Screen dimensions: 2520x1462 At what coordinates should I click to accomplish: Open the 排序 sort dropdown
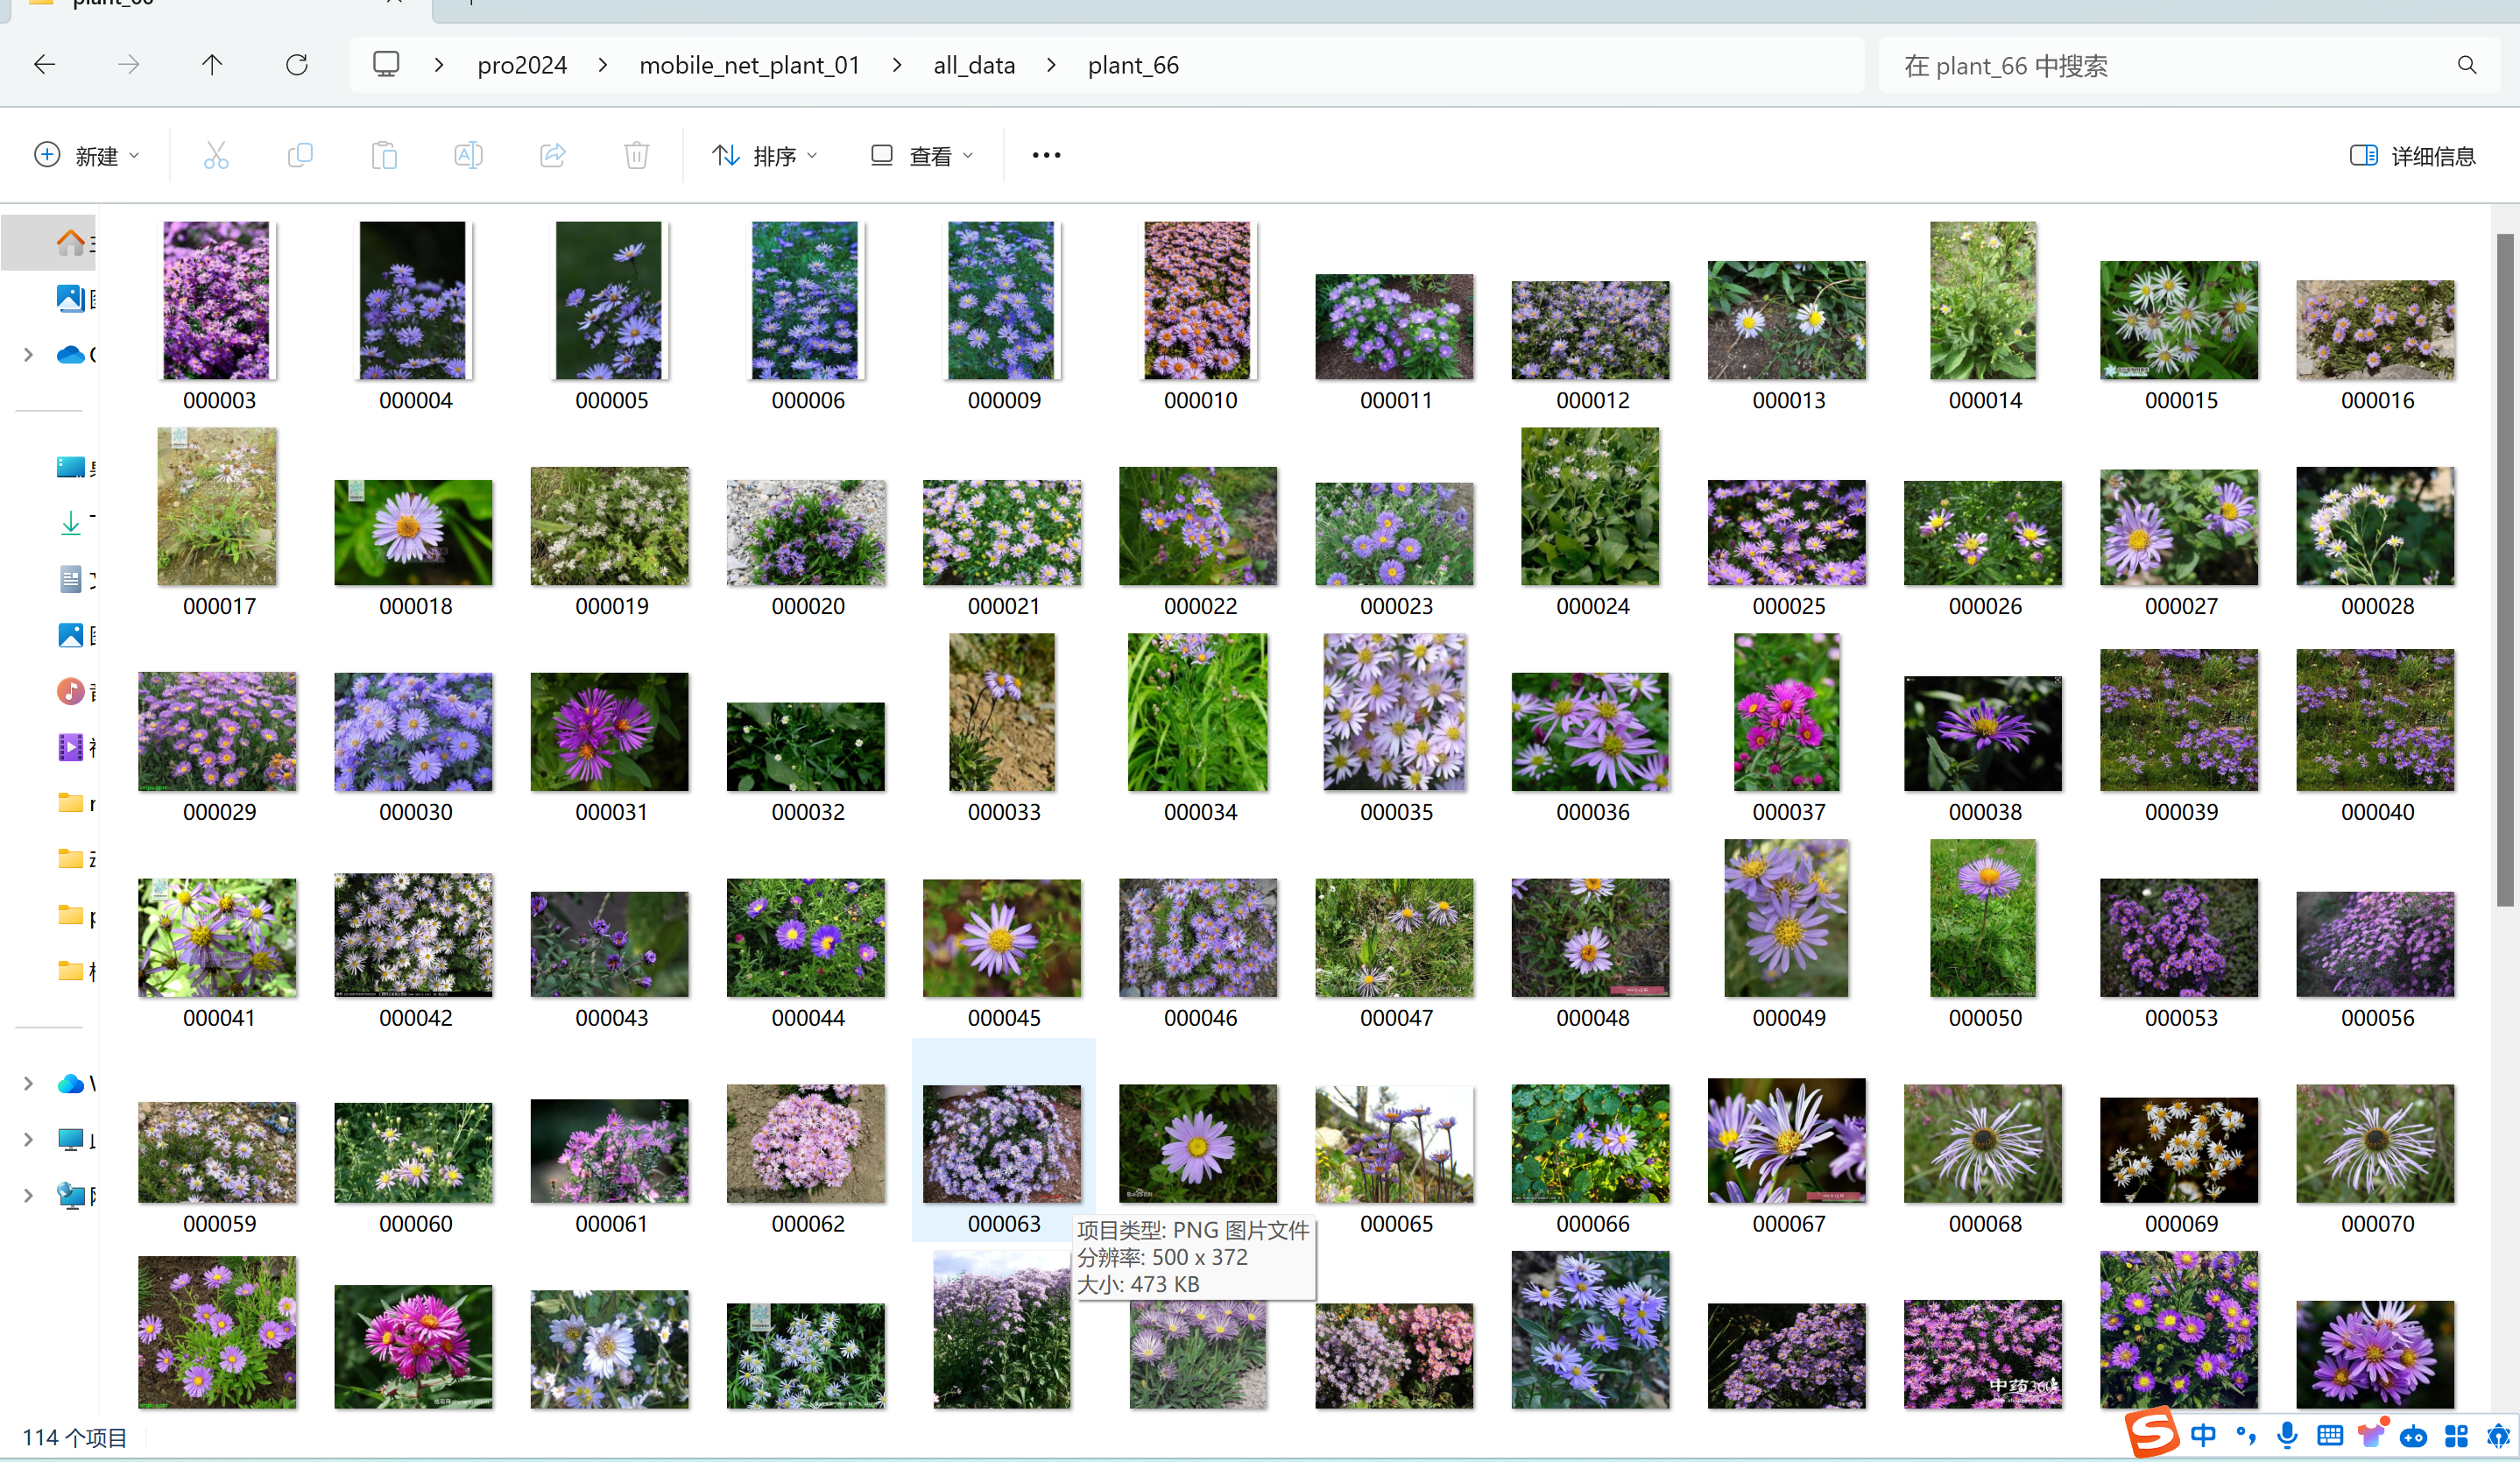tap(765, 156)
